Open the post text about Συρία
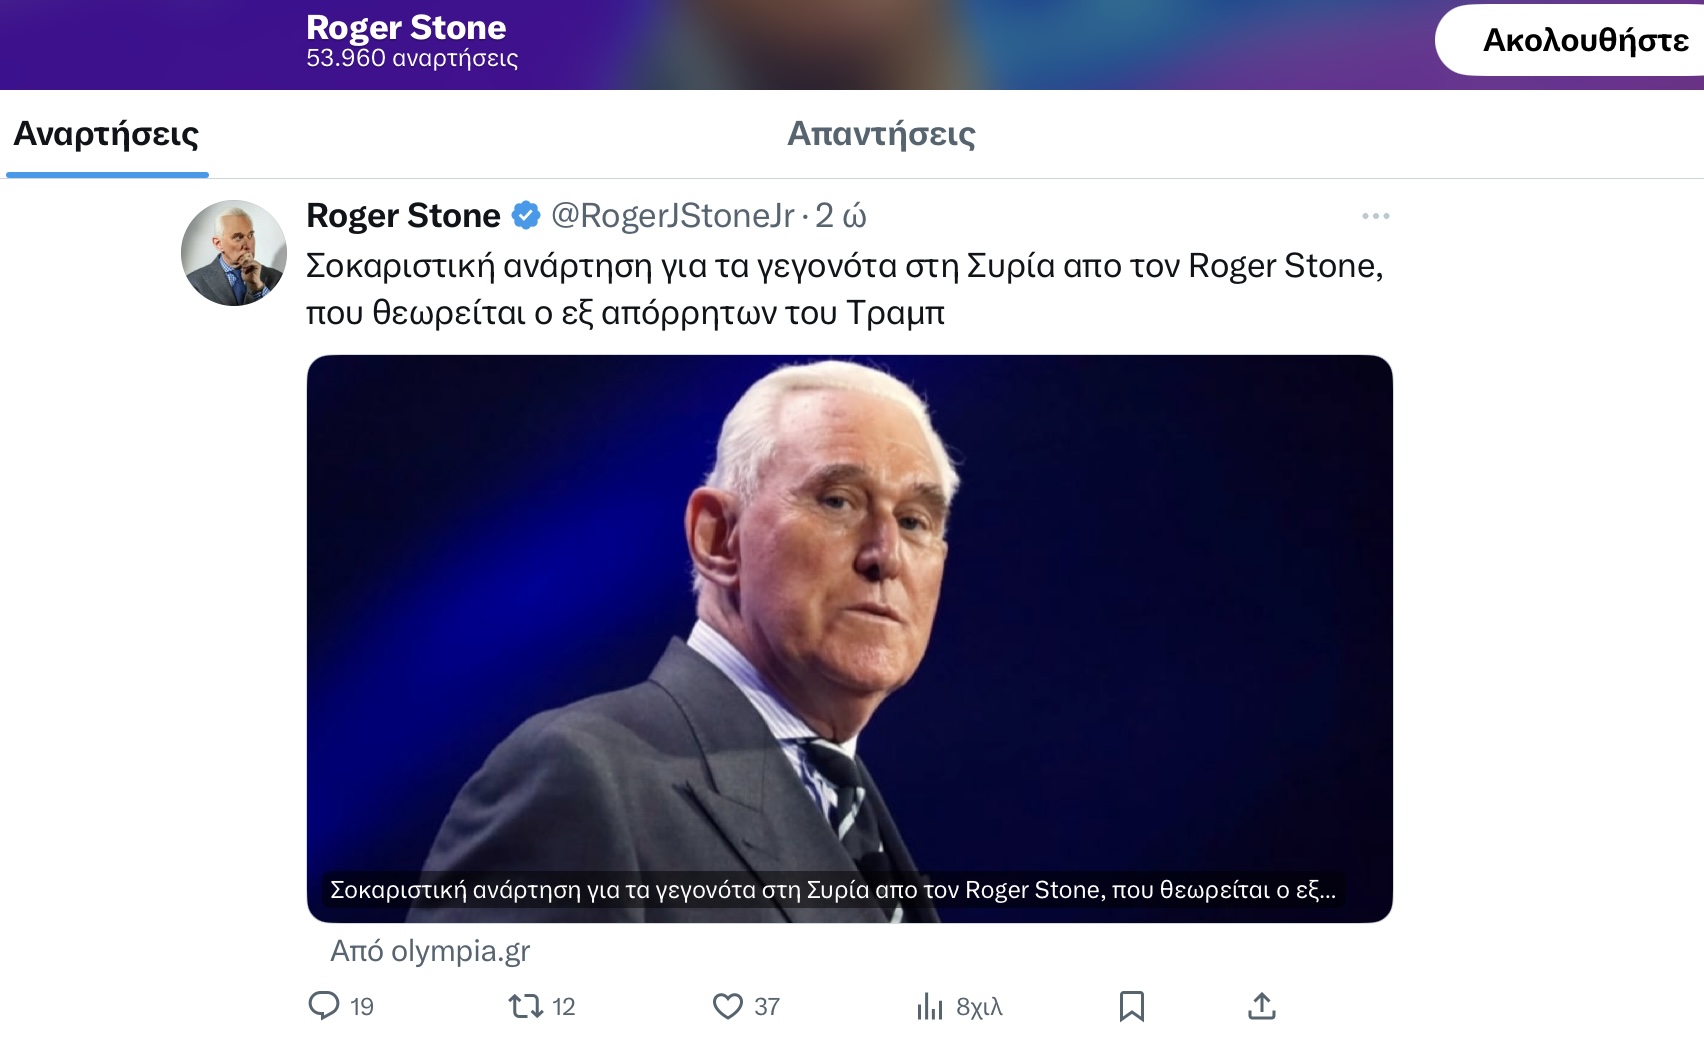This screenshot has height=1046, width=1704. pyautogui.click(x=844, y=289)
